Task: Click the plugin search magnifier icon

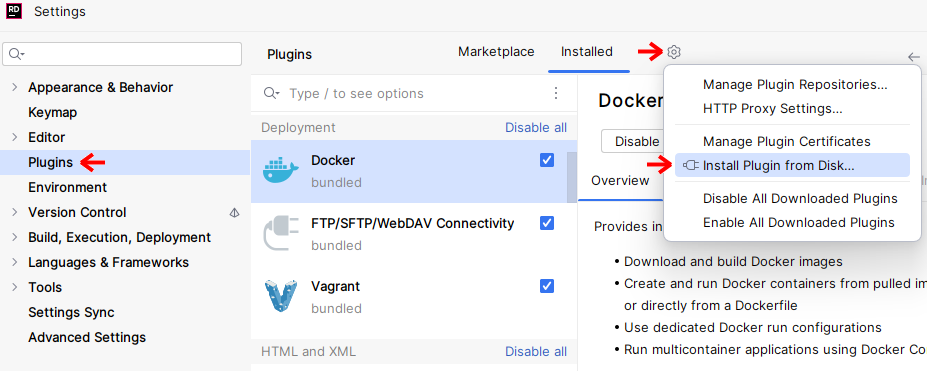Action: pyautogui.click(x=271, y=93)
